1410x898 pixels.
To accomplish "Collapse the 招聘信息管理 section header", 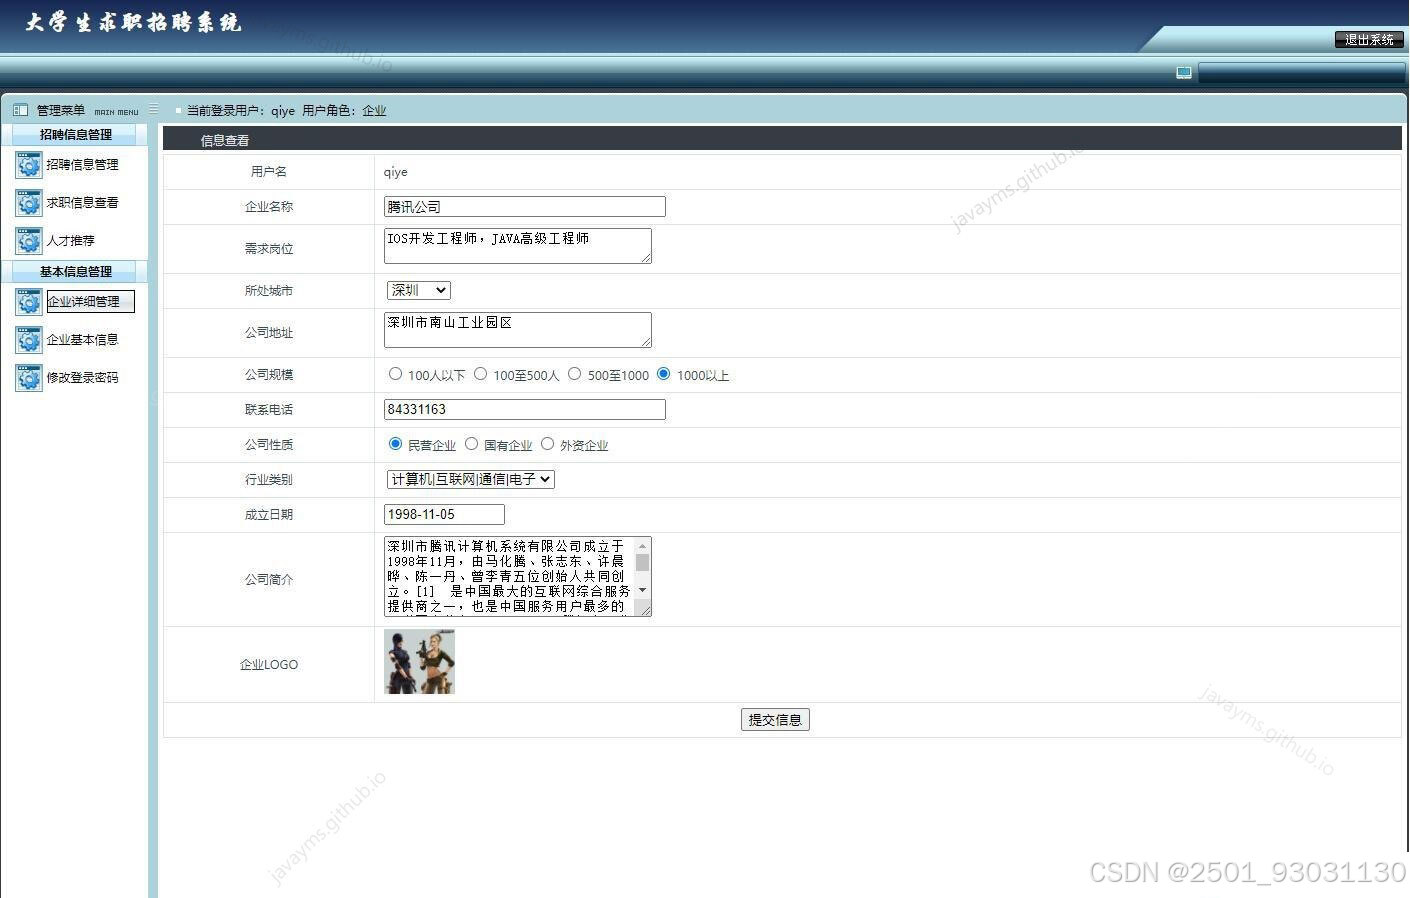I will click(75, 134).
